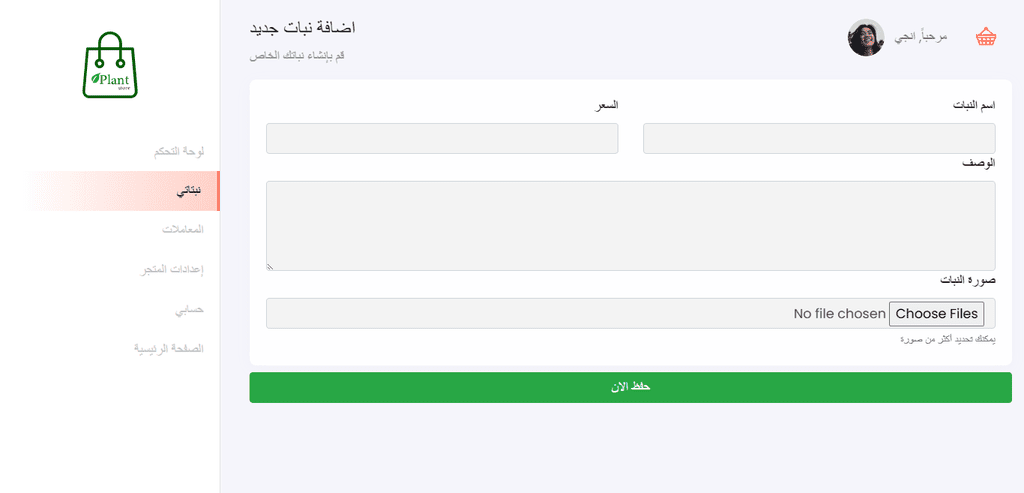Open حسابي in the sidebar
The height and width of the screenshot is (493, 1024).
(x=189, y=309)
